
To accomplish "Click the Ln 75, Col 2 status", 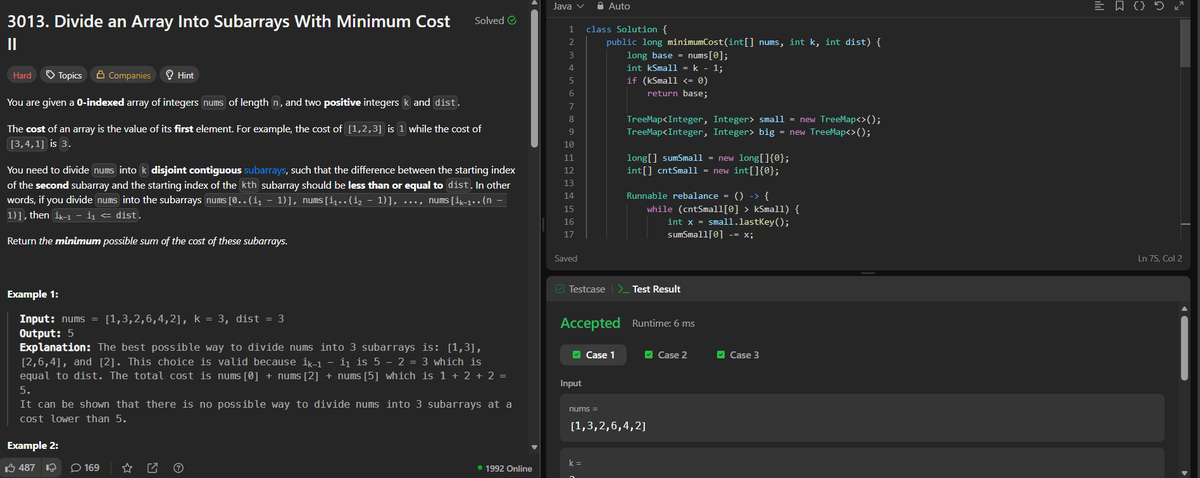I will pyautogui.click(x=1160, y=259).
